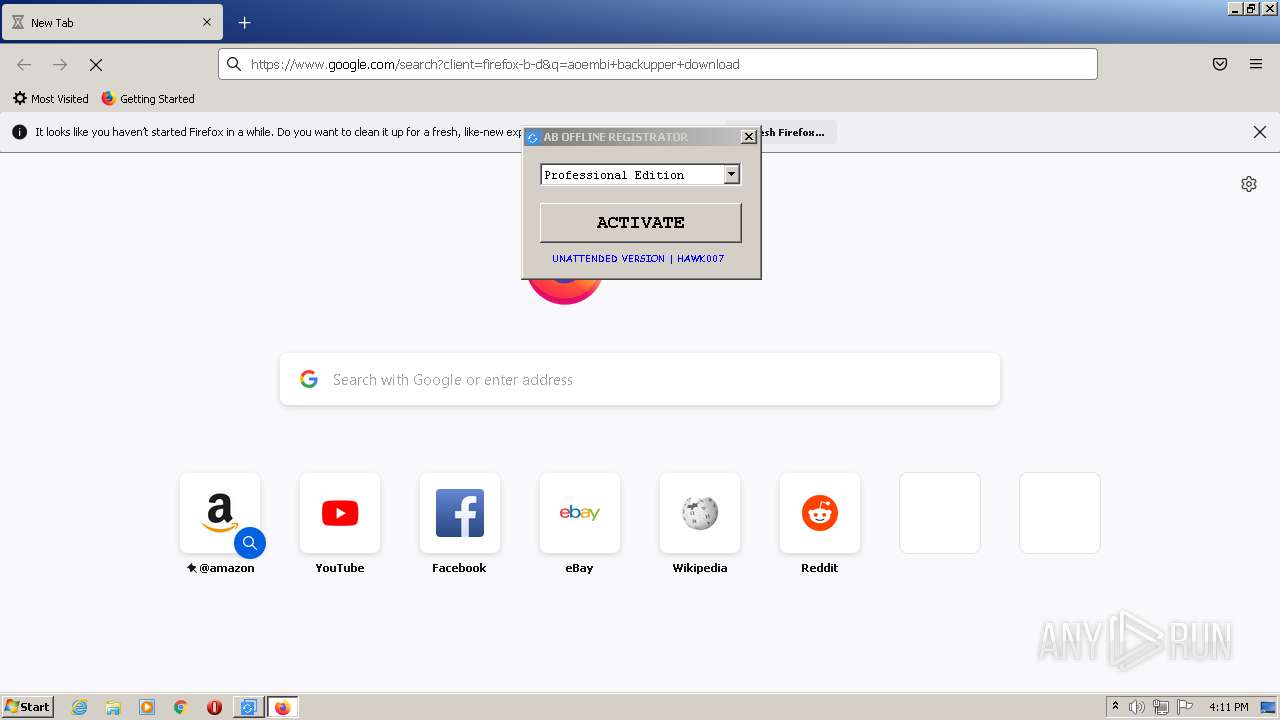Image resolution: width=1280 pixels, height=720 pixels.
Task: Open the Wikipedia shortcut tile
Action: point(700,513)
